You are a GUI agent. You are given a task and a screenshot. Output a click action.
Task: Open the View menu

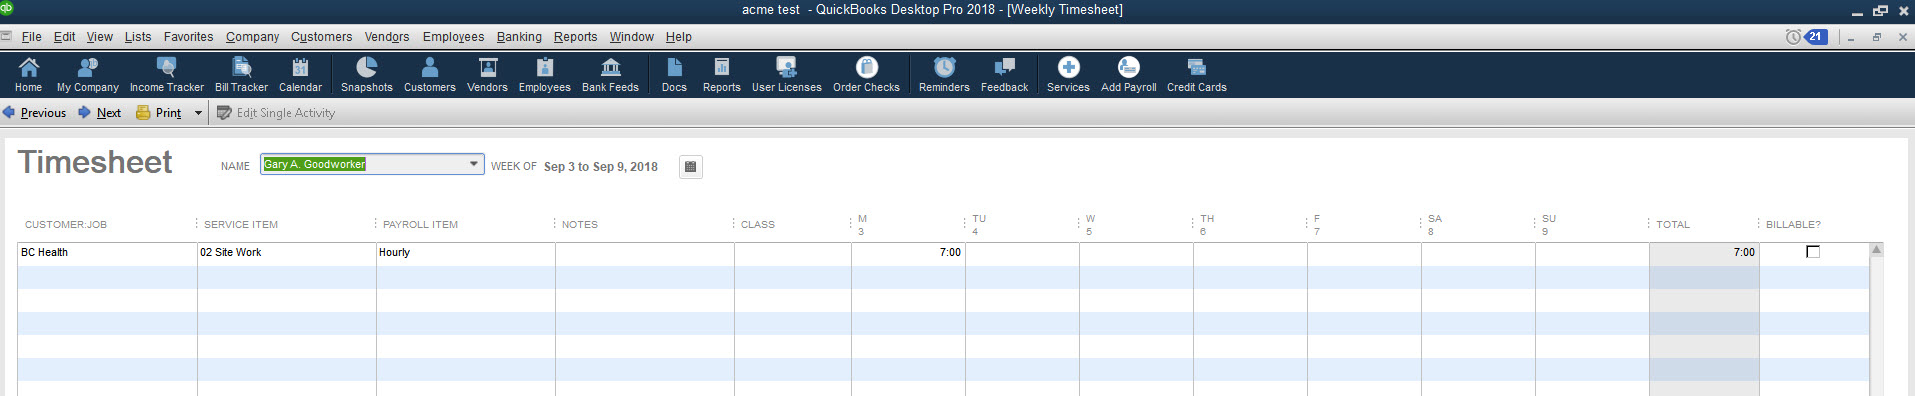point(100,37)
